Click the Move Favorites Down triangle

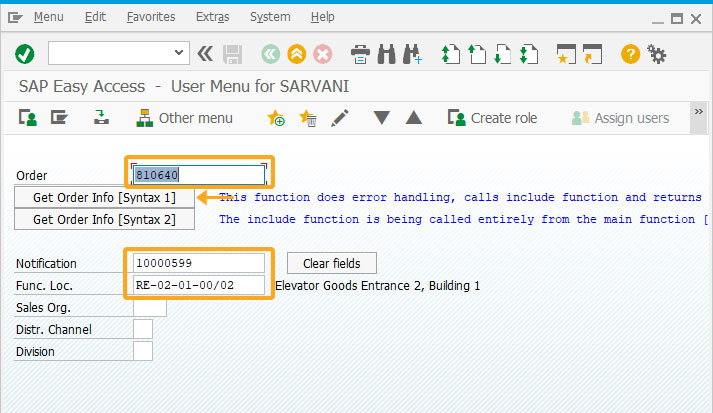tap(382, 118)
